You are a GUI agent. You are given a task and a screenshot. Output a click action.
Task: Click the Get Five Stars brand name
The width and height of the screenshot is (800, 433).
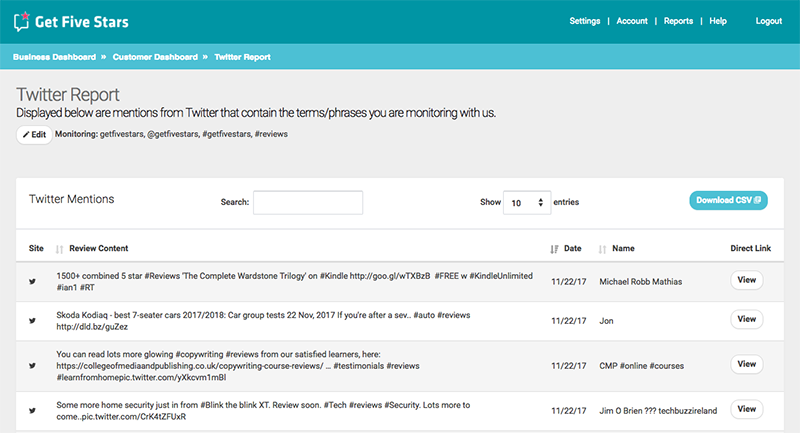[82, 22]
